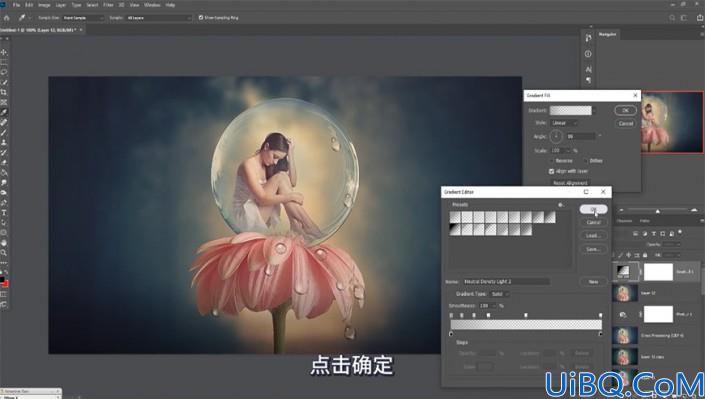Open the eyedropper tool preset arrow

coord(30,18)
